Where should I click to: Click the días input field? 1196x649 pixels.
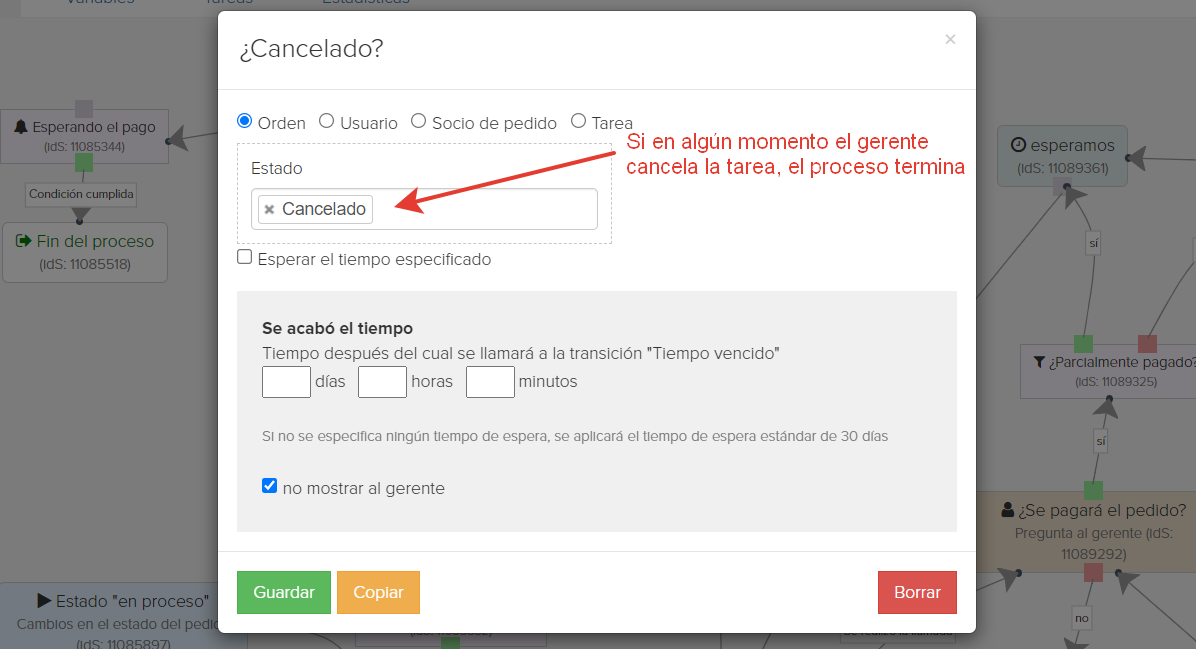(286, 382)
